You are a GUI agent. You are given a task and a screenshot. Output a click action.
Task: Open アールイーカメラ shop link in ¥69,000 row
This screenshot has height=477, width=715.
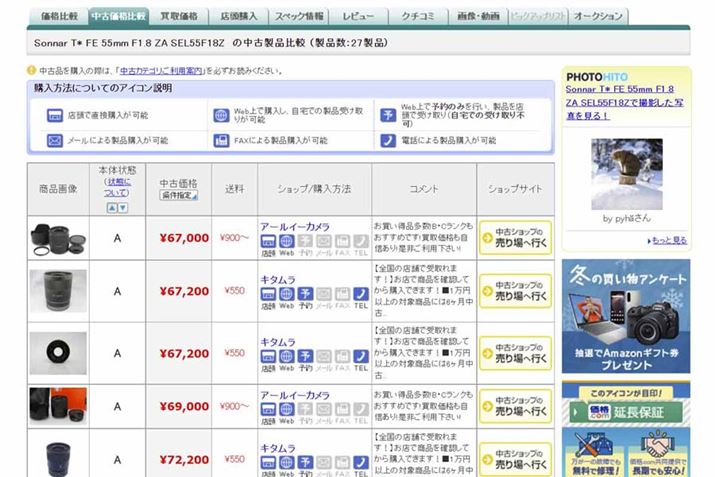click(x=294, y=395)
